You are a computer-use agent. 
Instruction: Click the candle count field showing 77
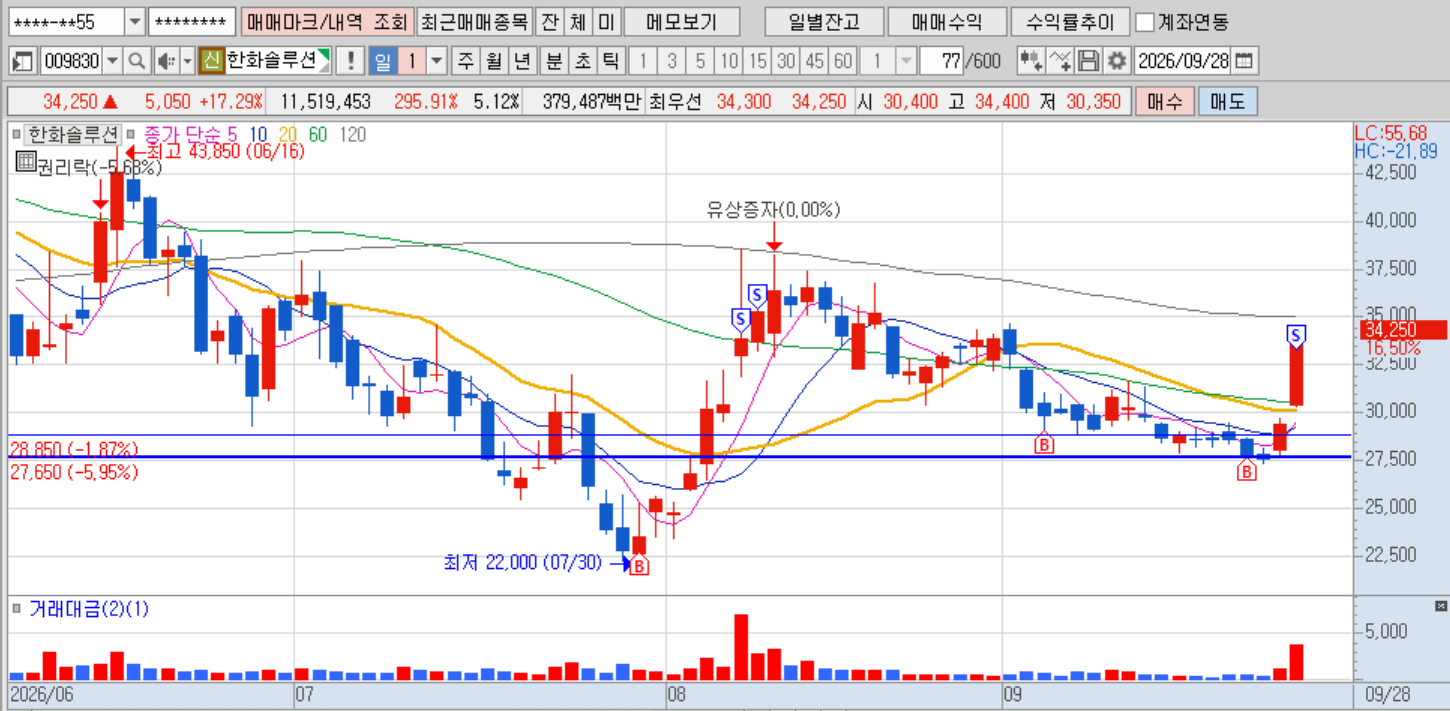click(941, 61)
